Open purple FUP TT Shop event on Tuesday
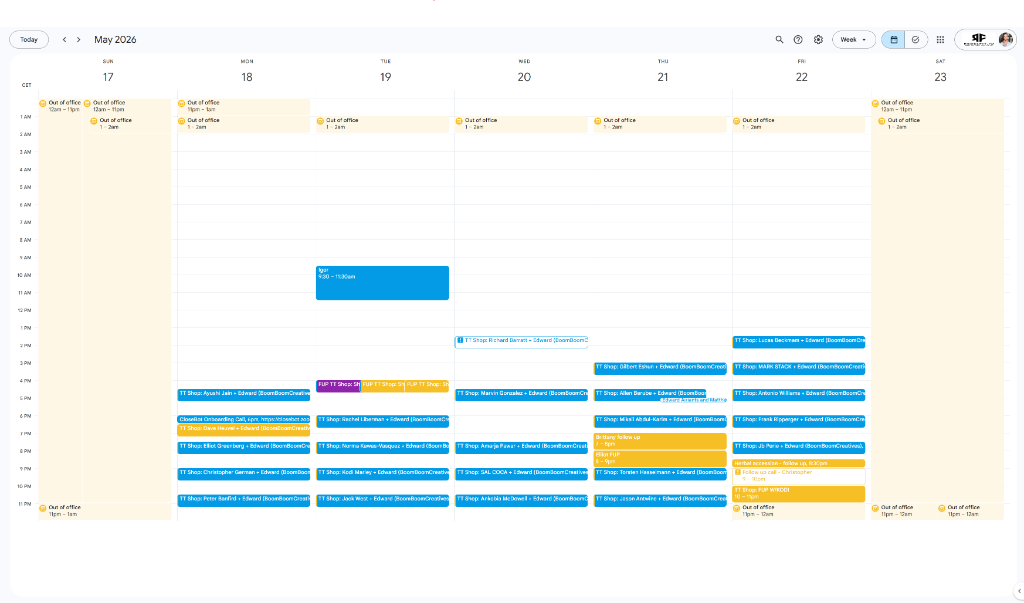The height and width of the screenshot is (603, 1024). tap(338, 385)
